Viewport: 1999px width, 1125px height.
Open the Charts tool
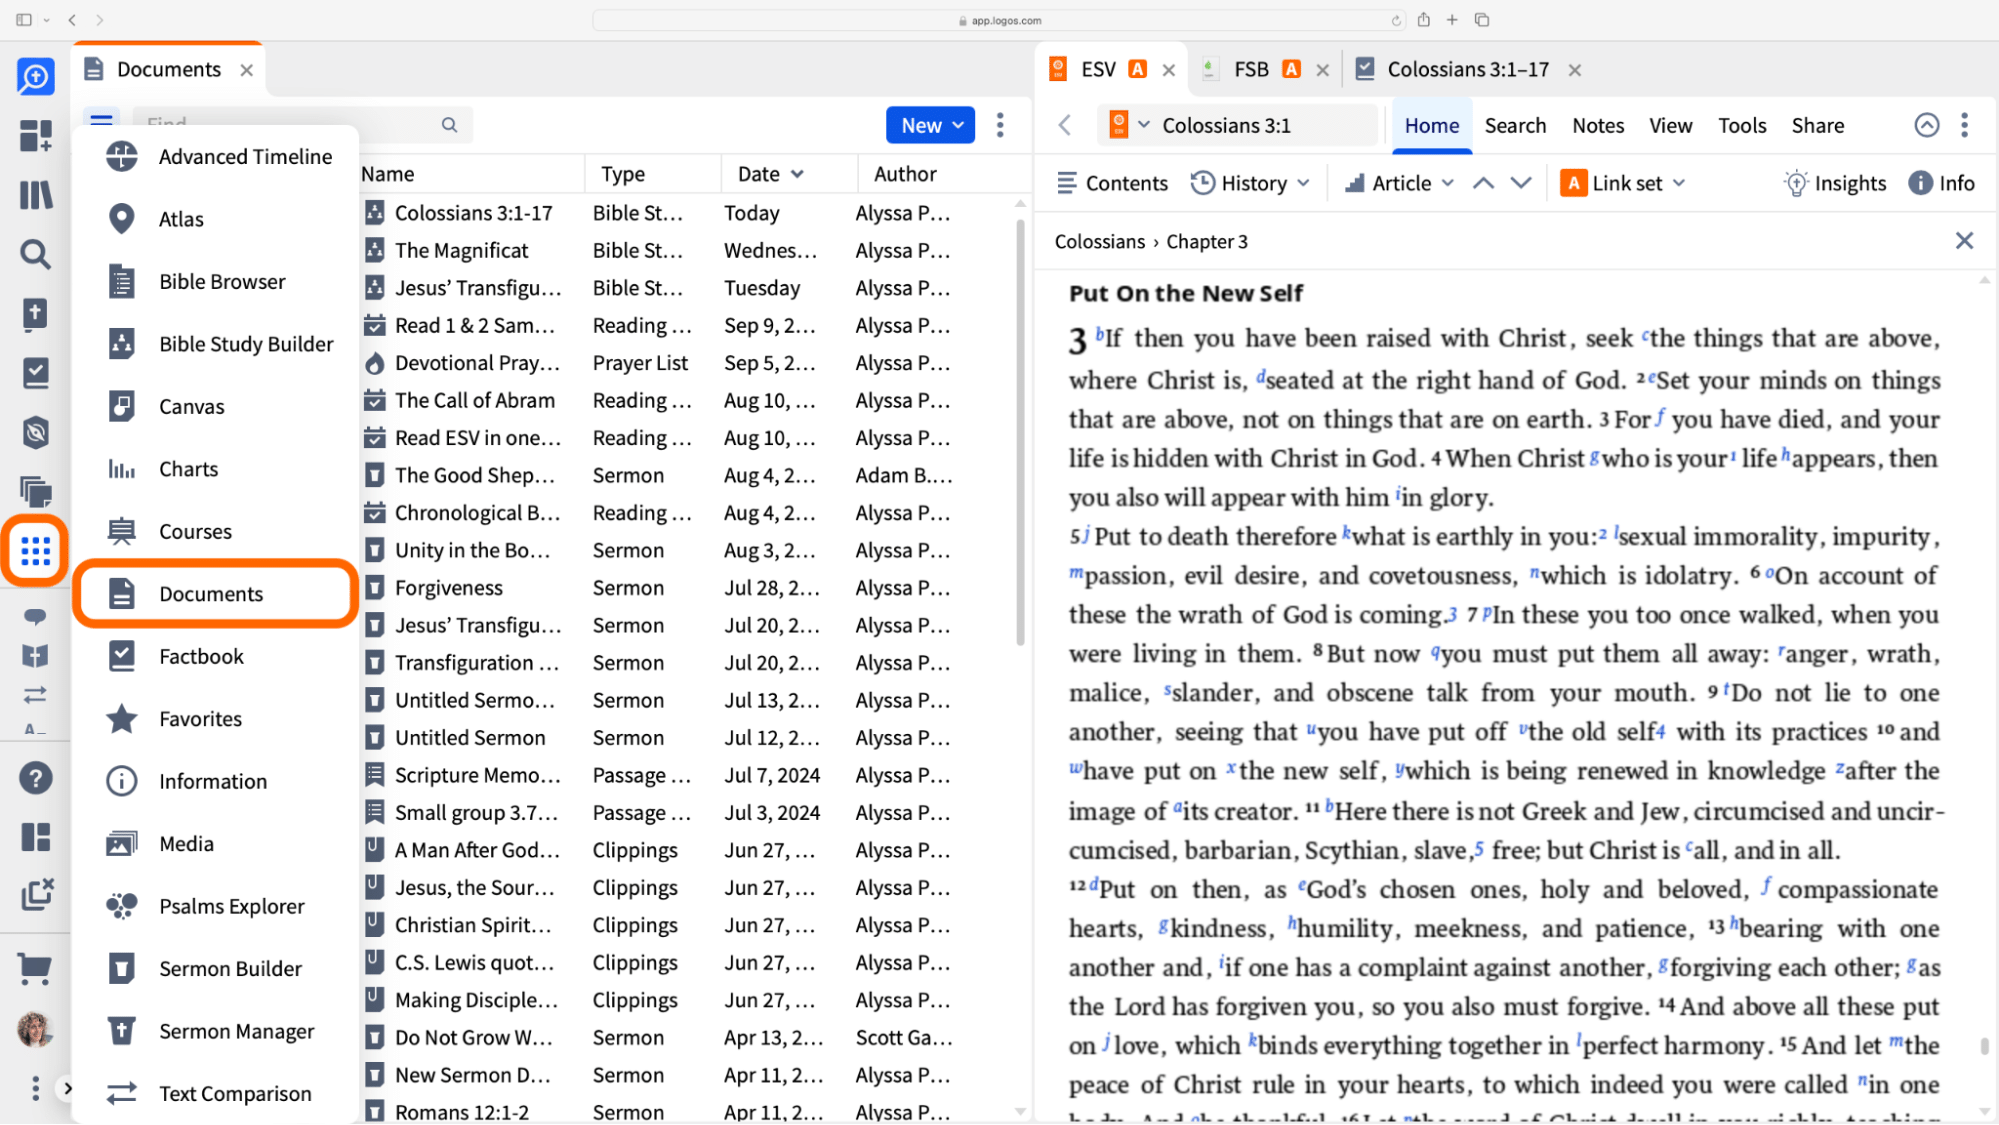coord(218,469)
